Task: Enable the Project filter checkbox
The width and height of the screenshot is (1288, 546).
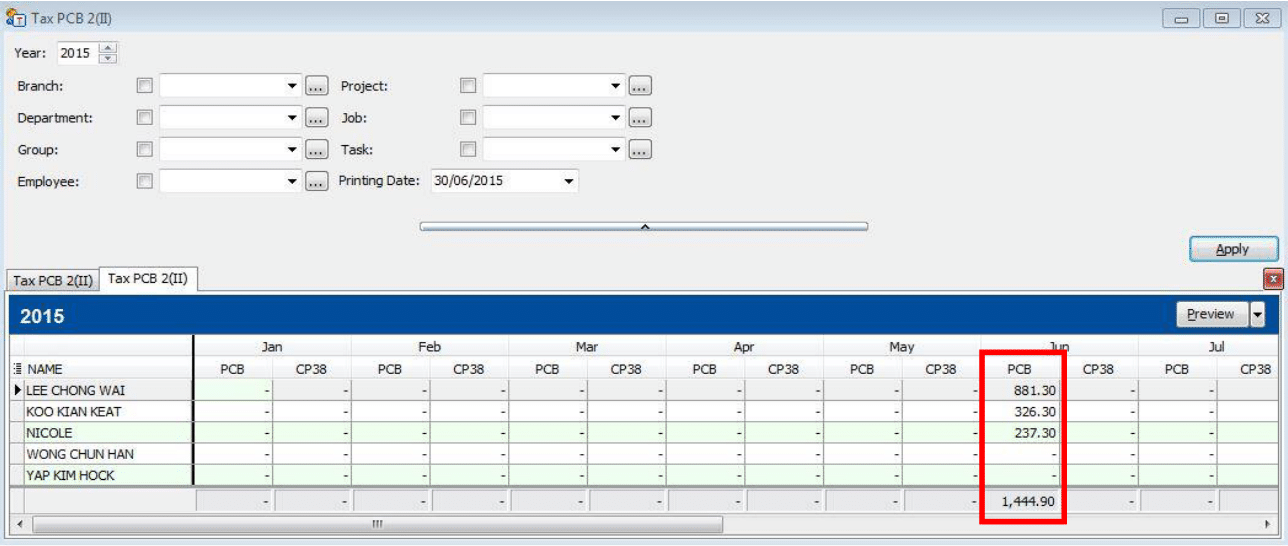Action: point(468,86)
